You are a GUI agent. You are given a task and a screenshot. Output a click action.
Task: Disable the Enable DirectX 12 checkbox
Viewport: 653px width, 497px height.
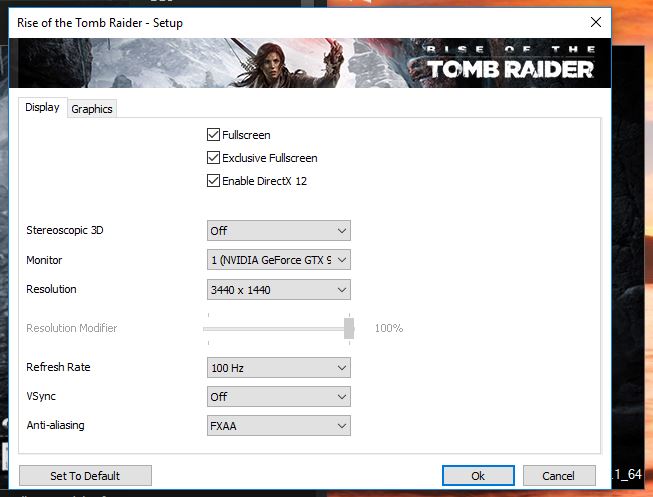(214, 180)
